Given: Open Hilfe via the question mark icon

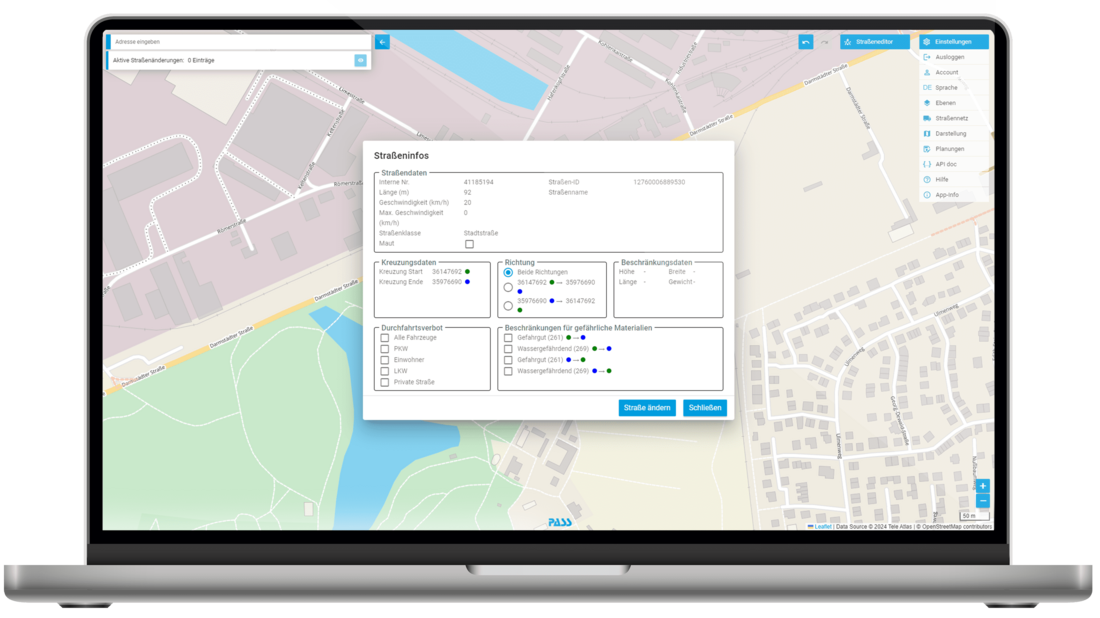Looking at the screenshot, I should (x=928, y=179).
